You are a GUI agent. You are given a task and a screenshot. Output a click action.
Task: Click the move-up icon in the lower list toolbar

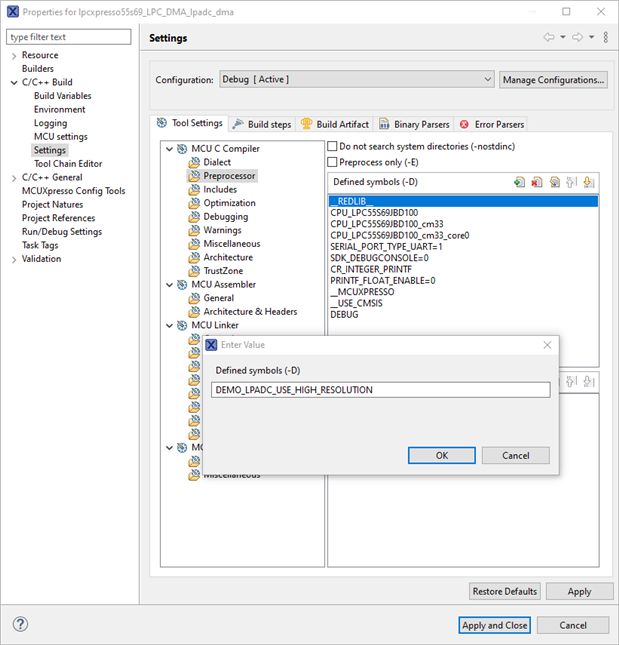[x=572, y=381]
